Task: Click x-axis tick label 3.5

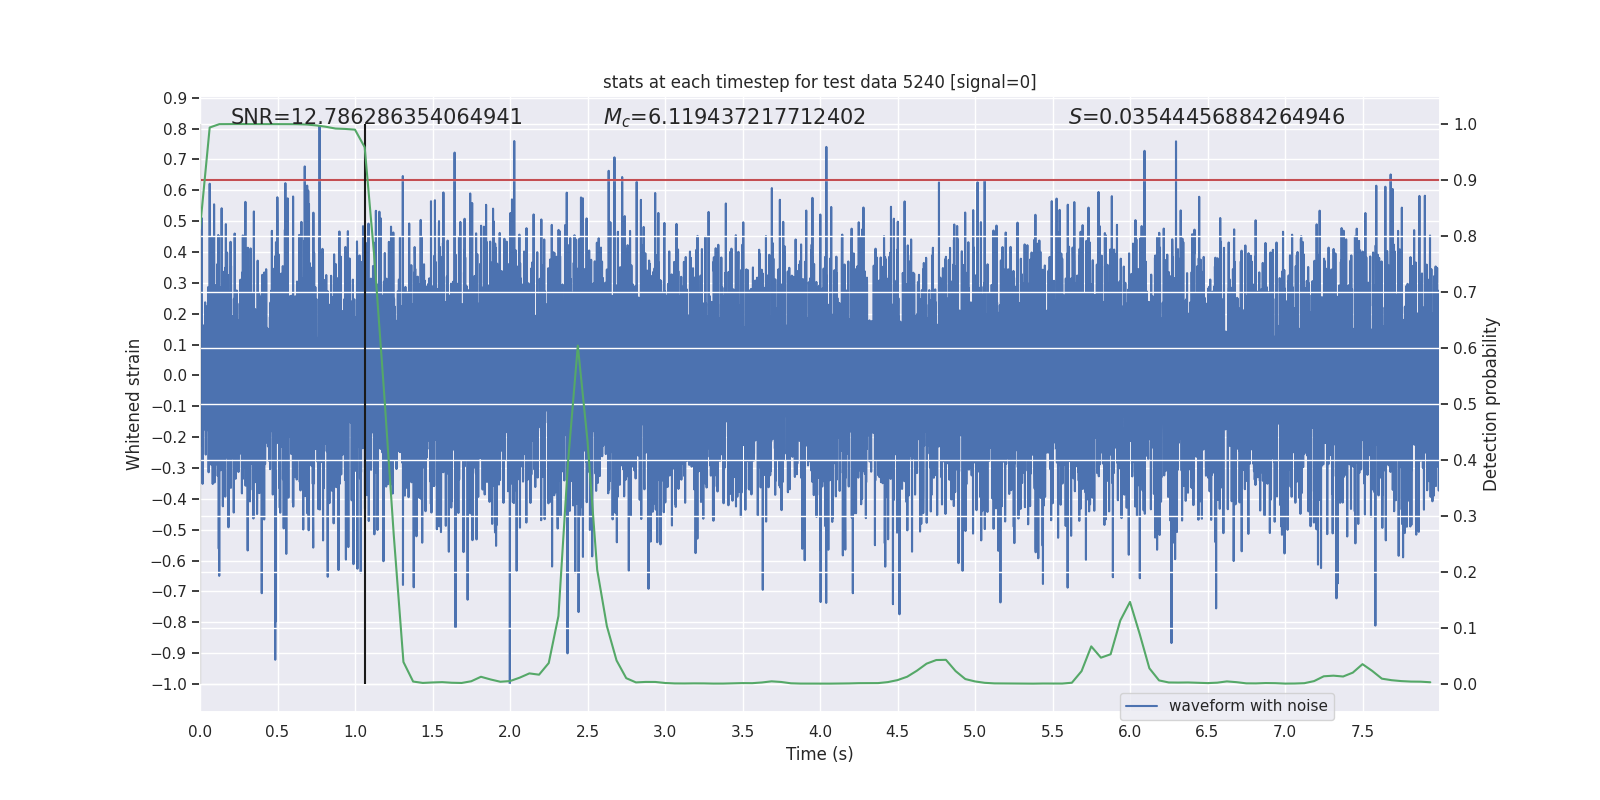Action: click(x=742, y=732)
